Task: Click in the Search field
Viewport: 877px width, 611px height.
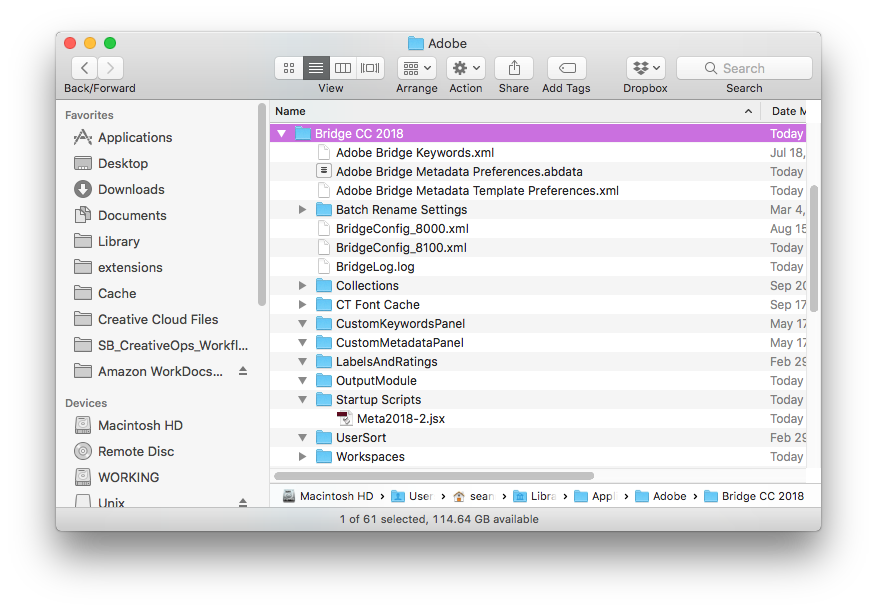Action: [744, 68]
